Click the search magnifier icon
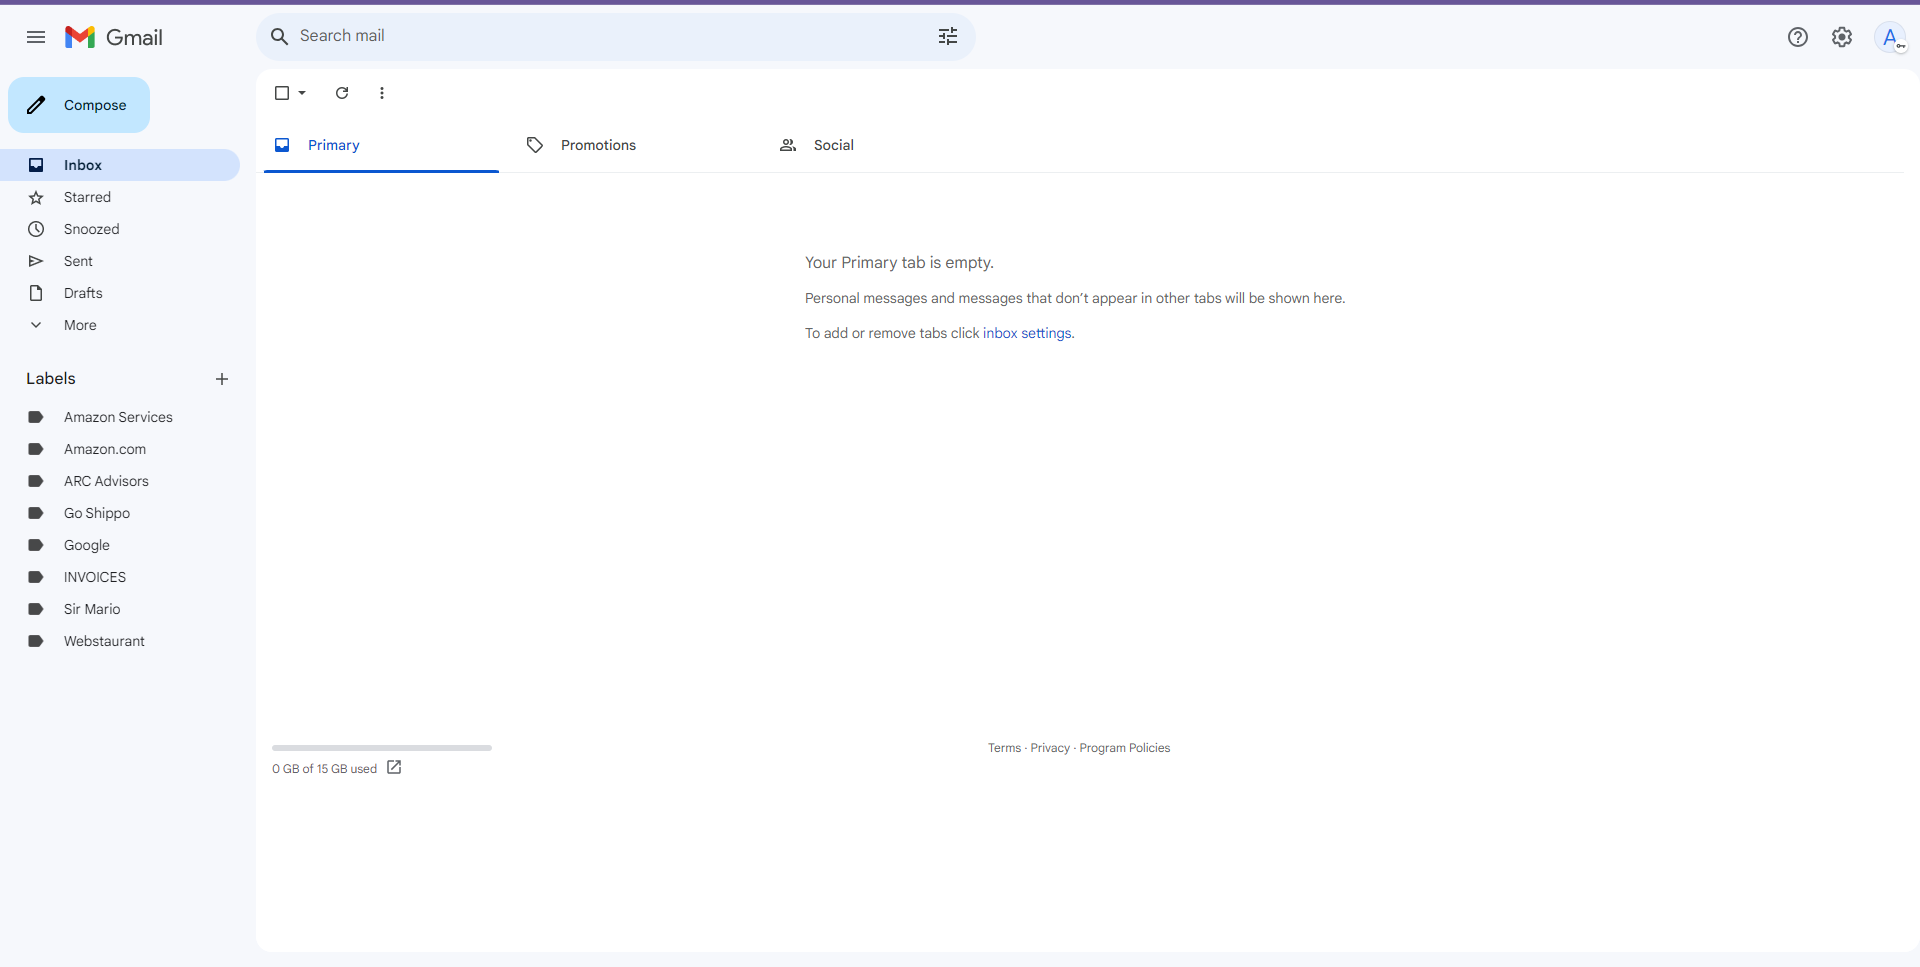 point(280,36)
